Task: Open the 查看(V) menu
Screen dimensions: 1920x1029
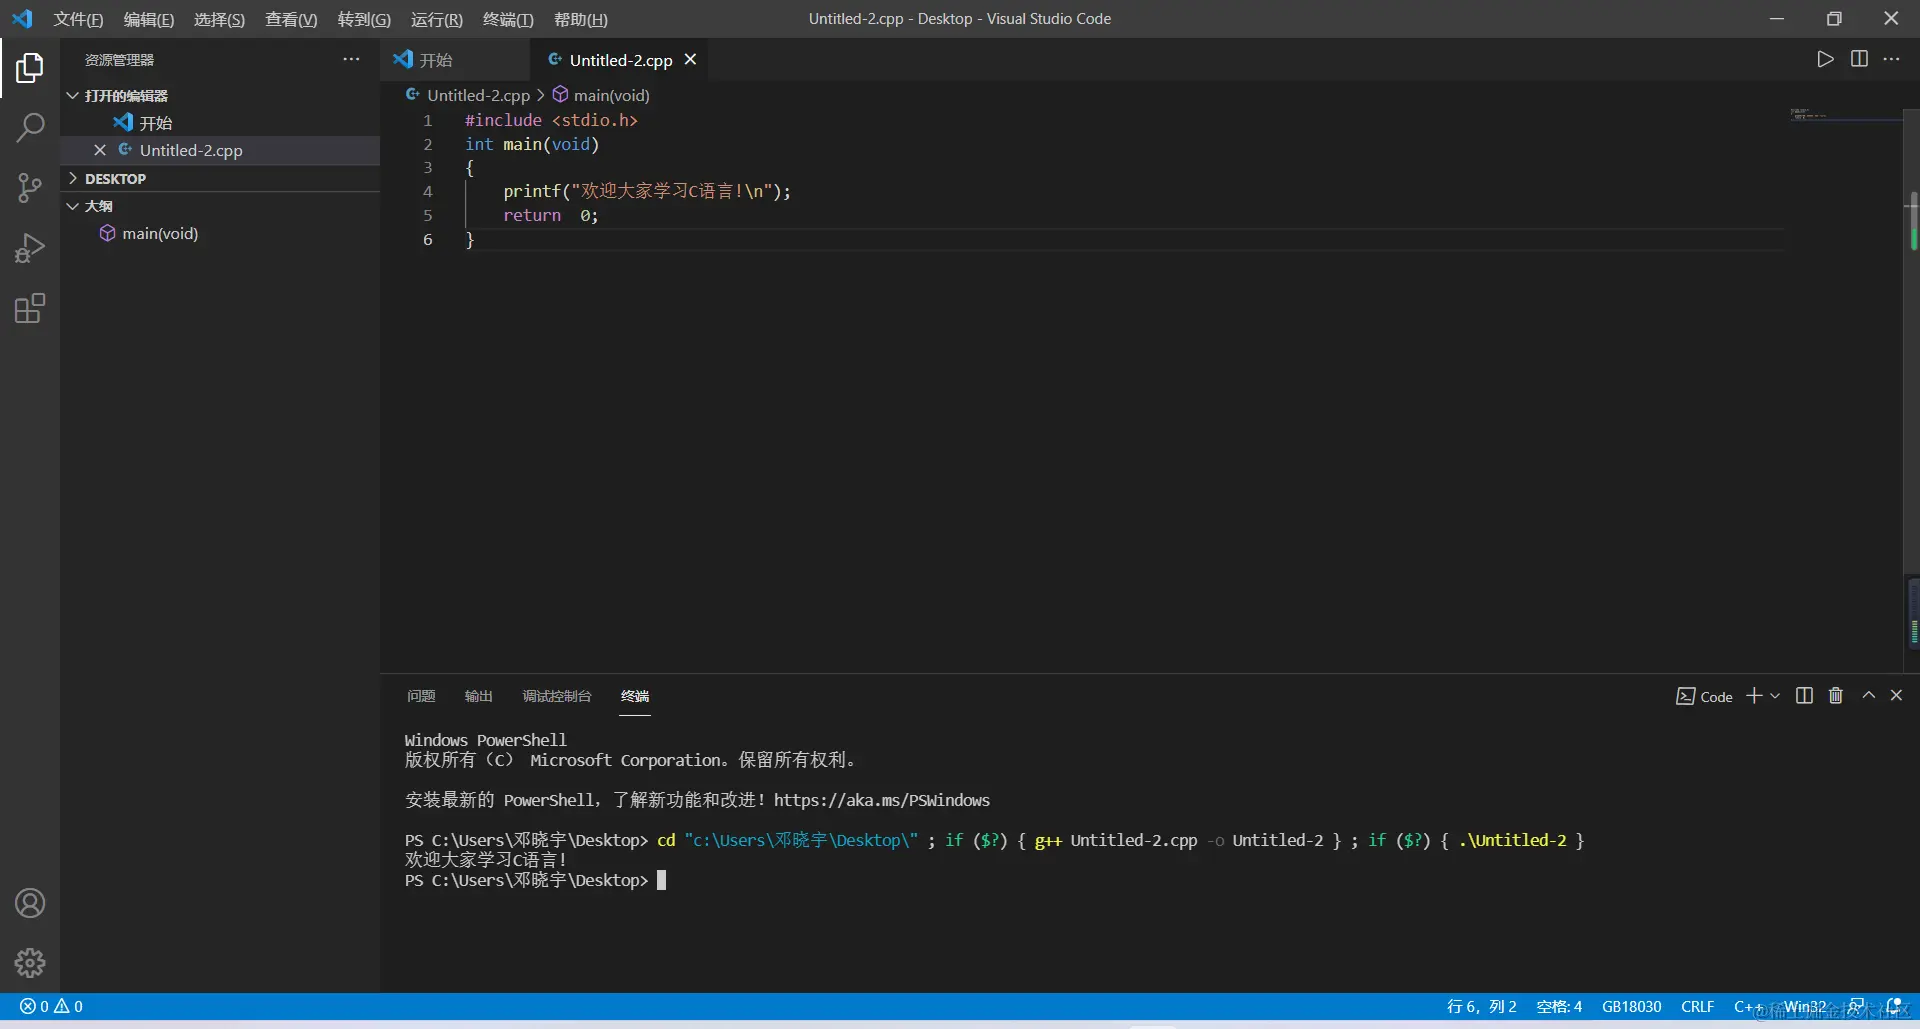Action: (x=291, y=20)
